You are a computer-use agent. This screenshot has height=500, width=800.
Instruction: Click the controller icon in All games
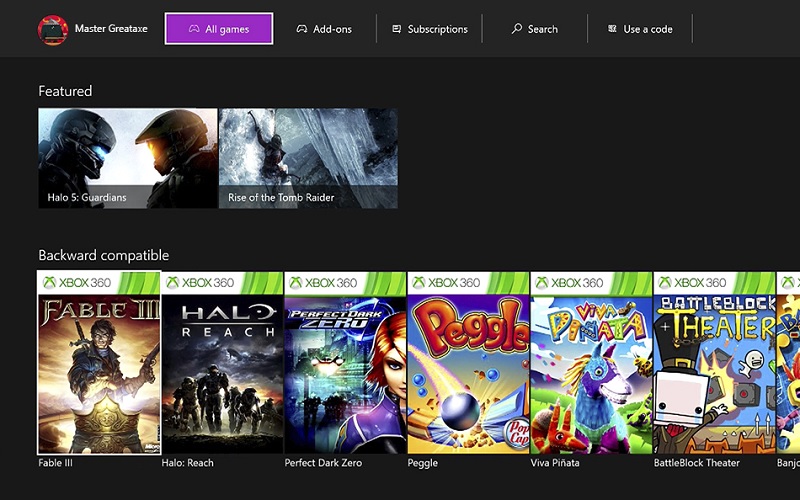tap(194, 29)
